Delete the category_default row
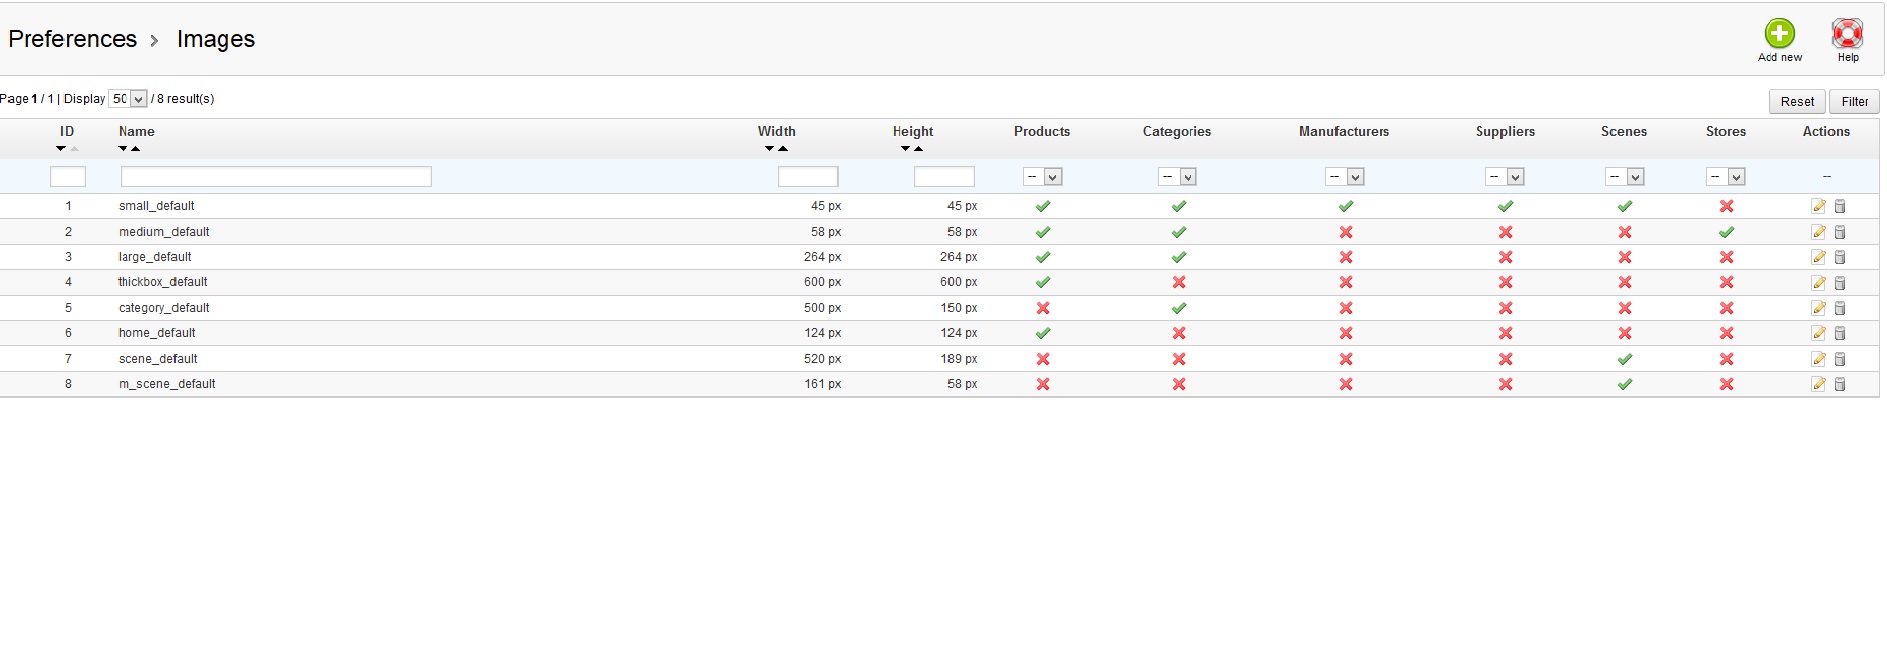Viewport: 1887px width, 648px height. pos(1840,308)
